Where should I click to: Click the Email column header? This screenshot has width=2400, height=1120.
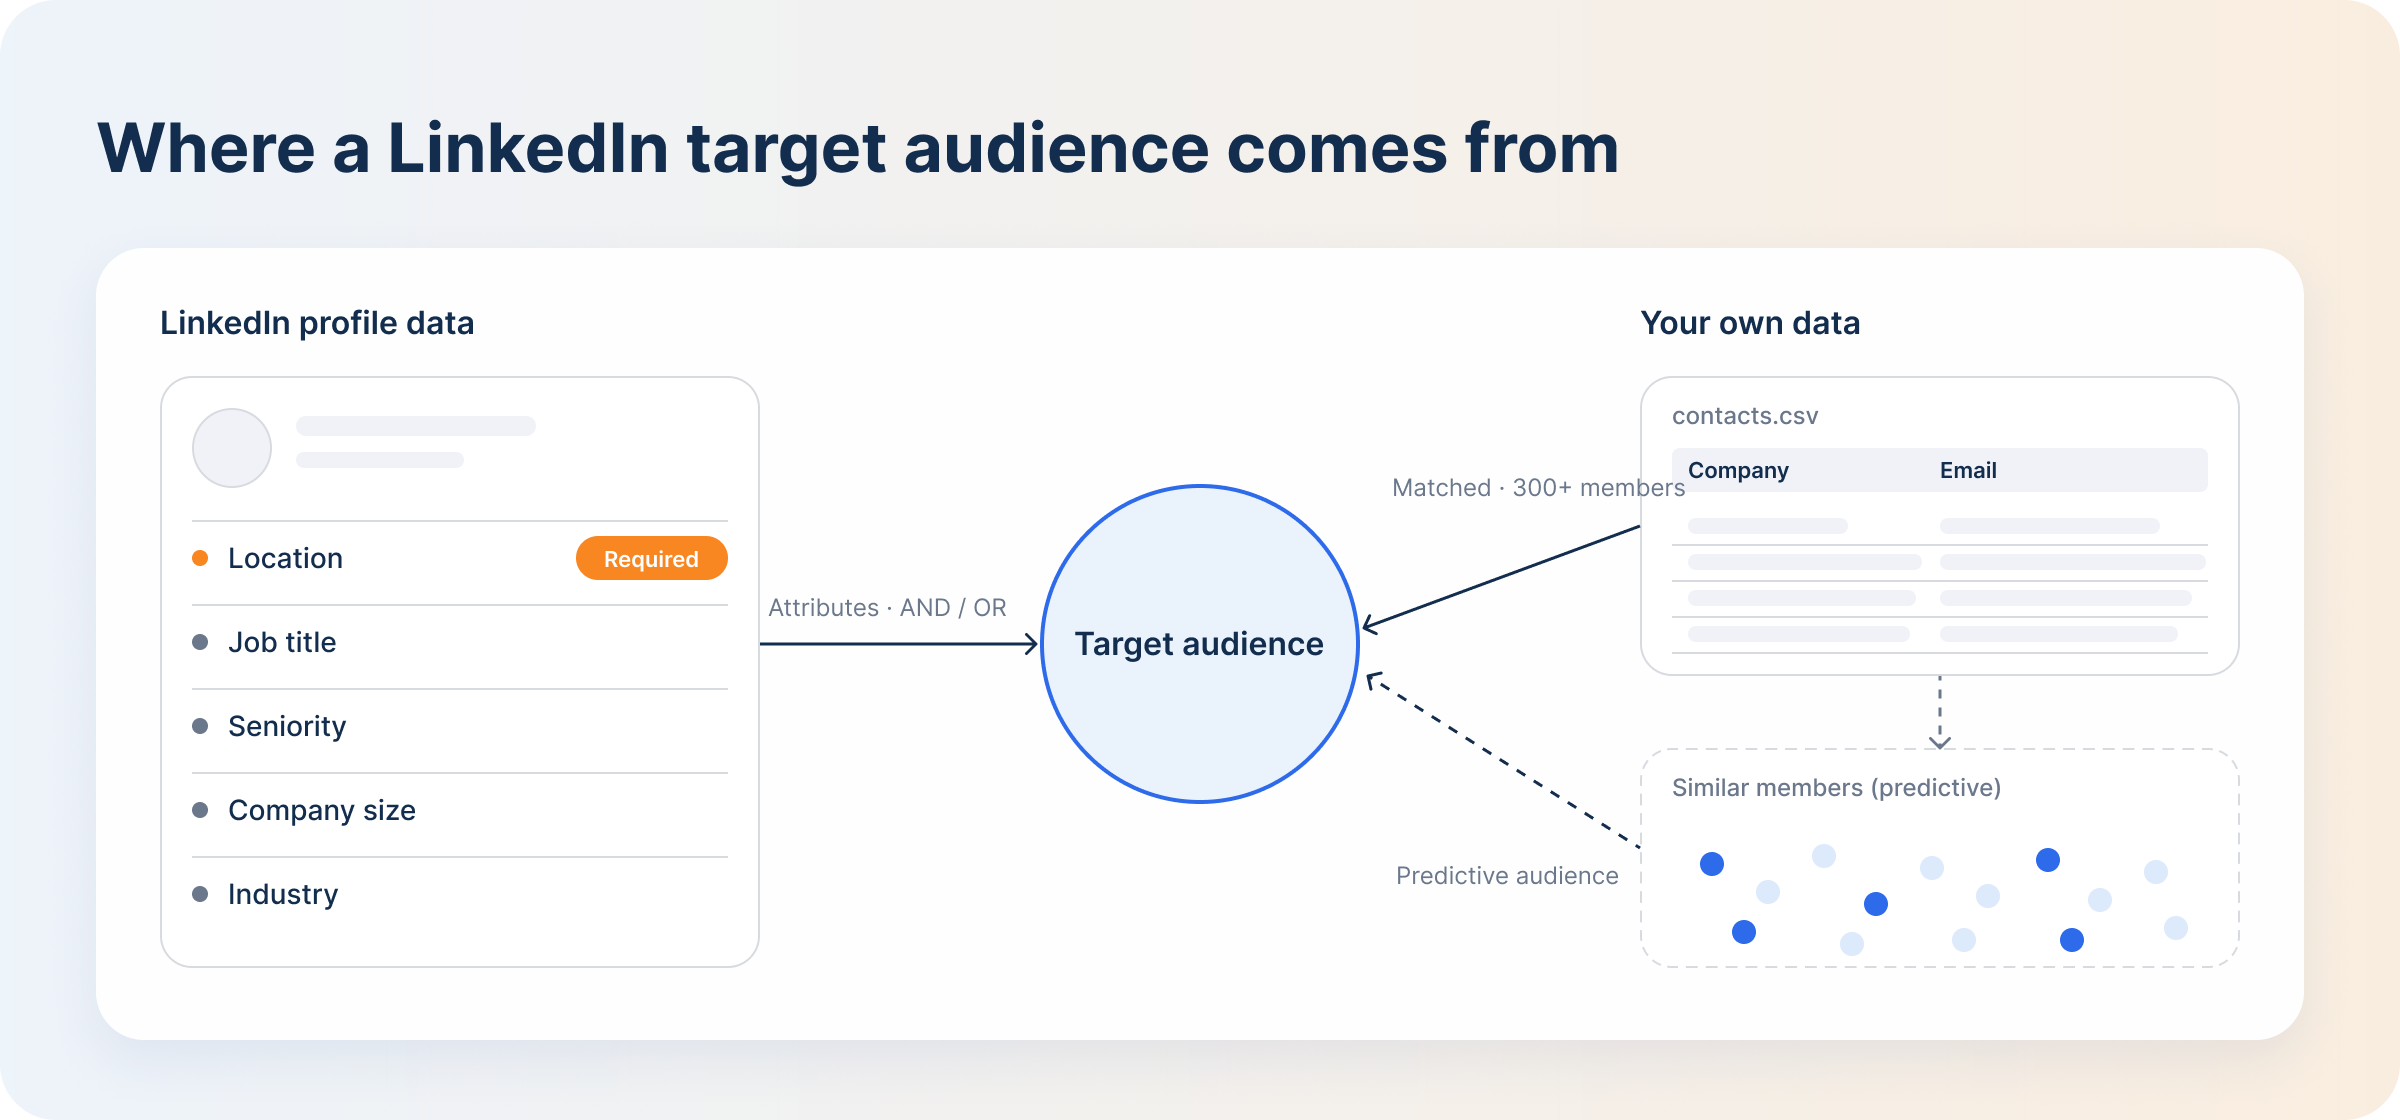tap(1968, 470)
